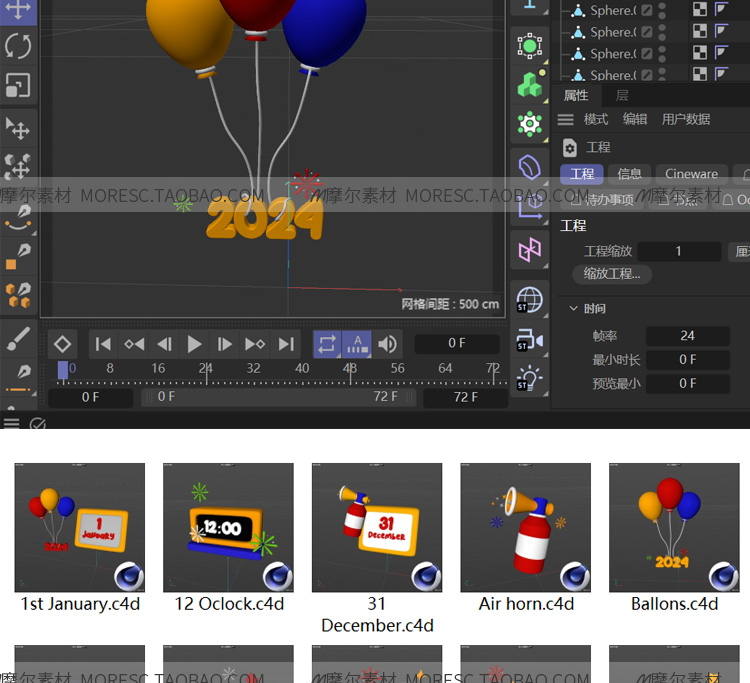Click the pink symmetry shapes icon

click(x=529, y=250)
